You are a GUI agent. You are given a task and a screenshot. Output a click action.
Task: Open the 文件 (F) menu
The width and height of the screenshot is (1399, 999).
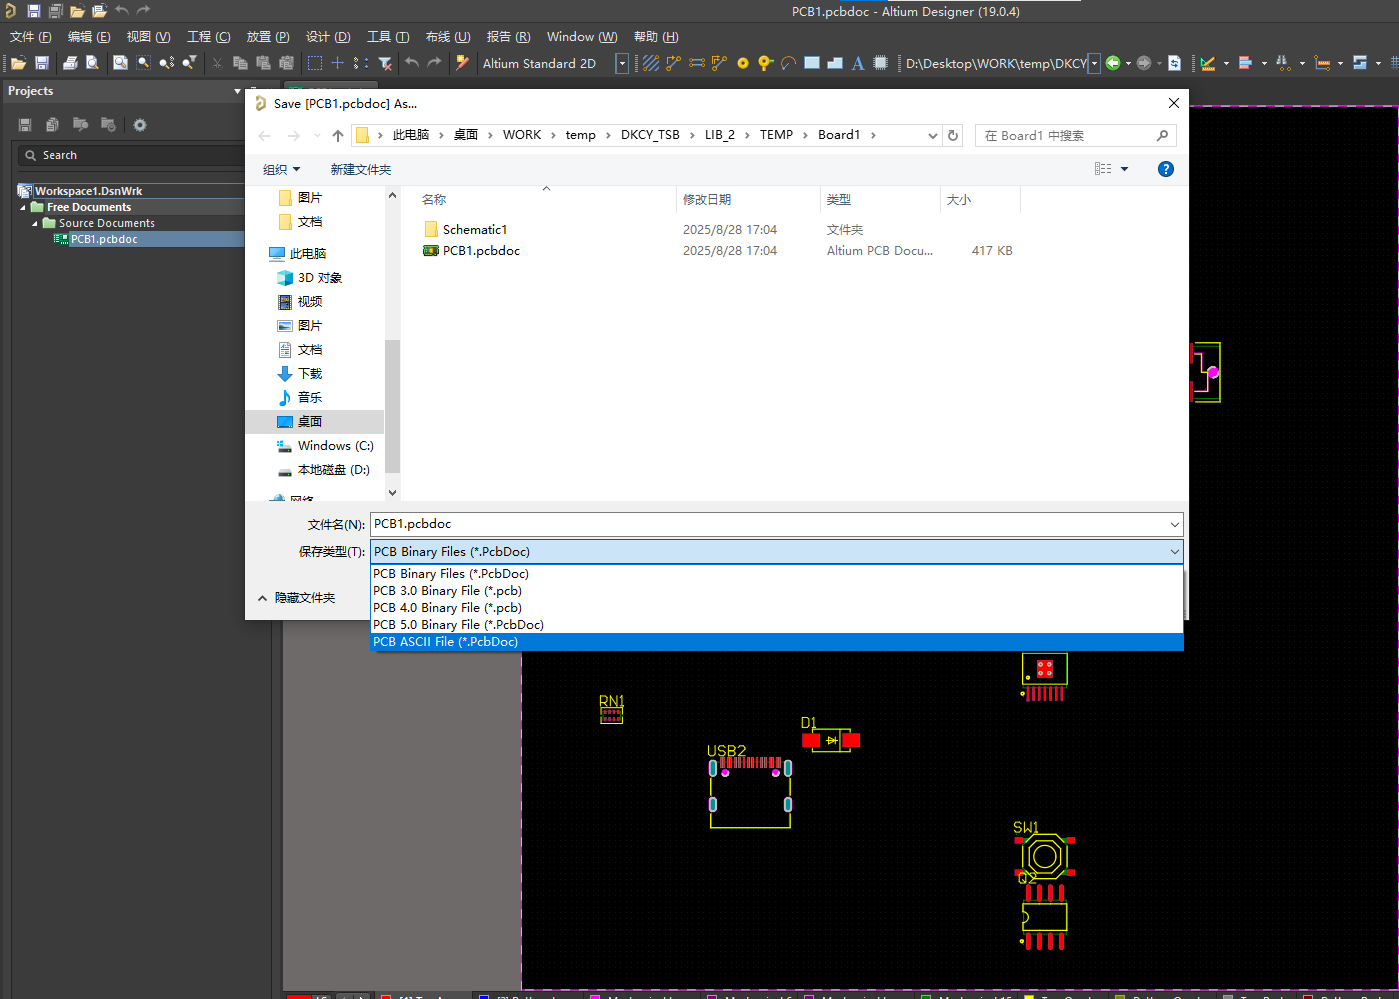[30, 36]
